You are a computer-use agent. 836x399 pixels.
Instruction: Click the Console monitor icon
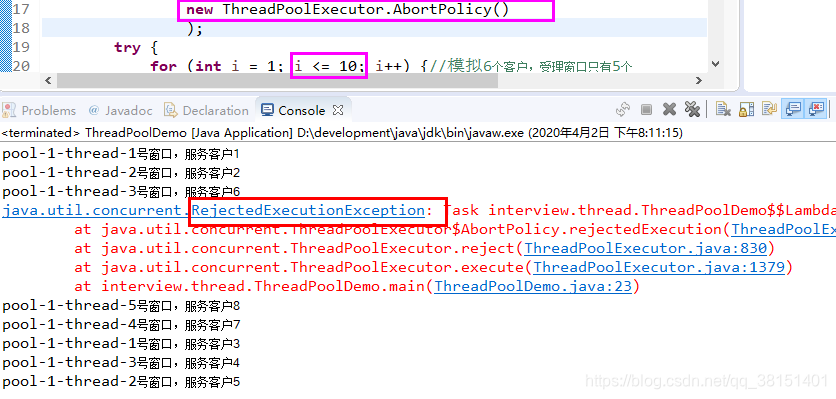[268, 110]
